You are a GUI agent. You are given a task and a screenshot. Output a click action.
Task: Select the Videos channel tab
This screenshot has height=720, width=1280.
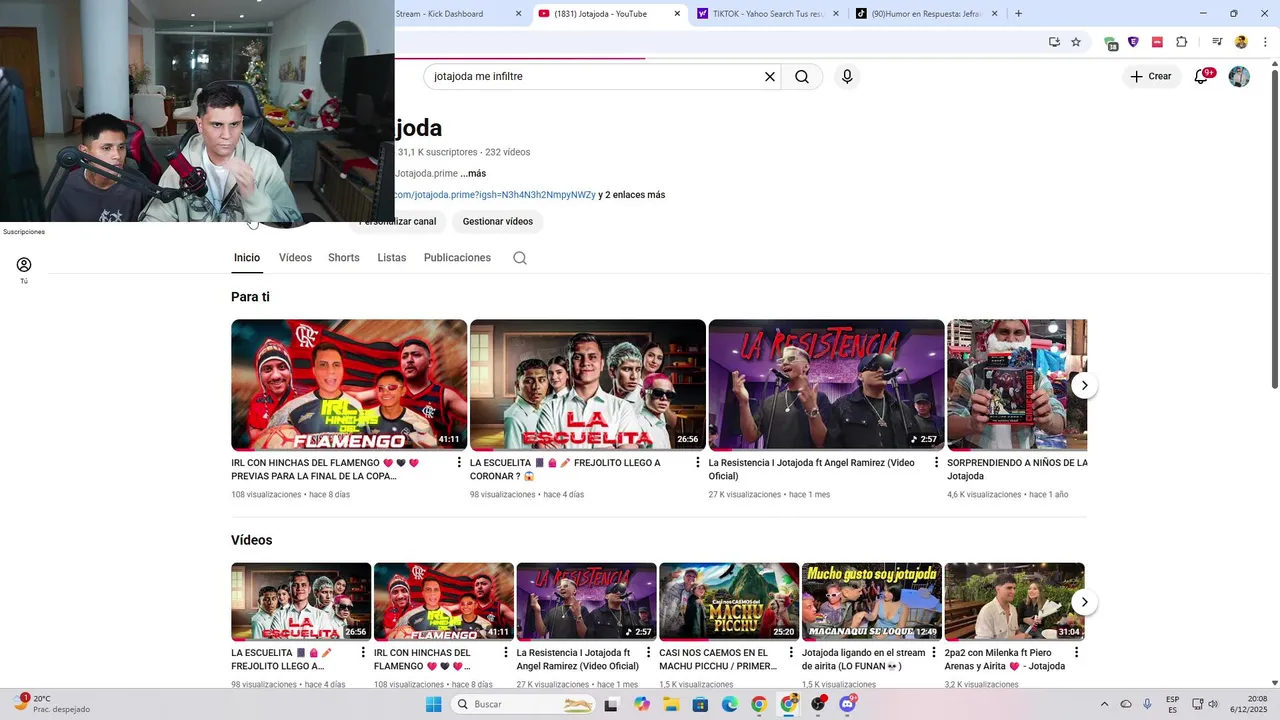point(295,258)
